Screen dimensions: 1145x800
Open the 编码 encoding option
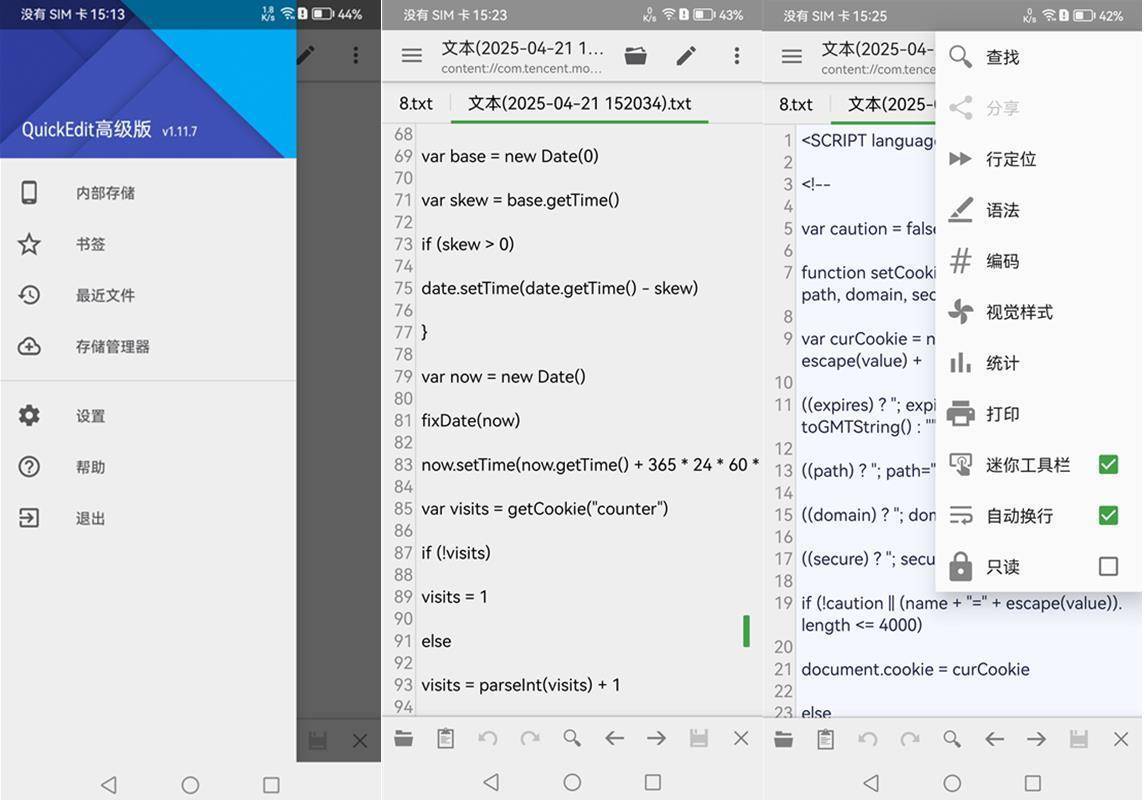pyautogui.click(x=1002, y=261)
